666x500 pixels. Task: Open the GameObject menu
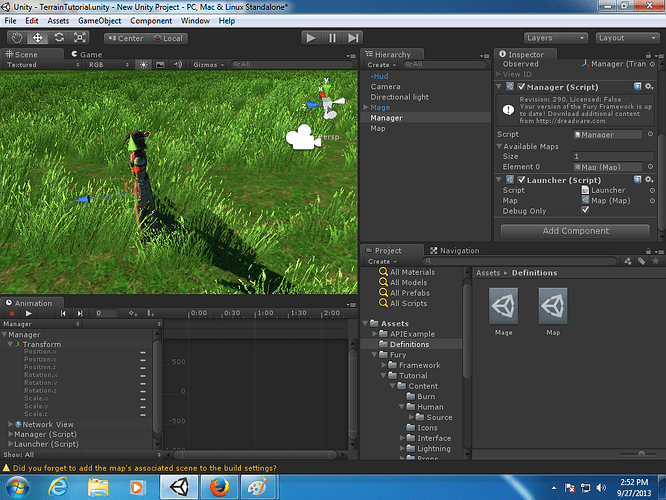(99, 21)
